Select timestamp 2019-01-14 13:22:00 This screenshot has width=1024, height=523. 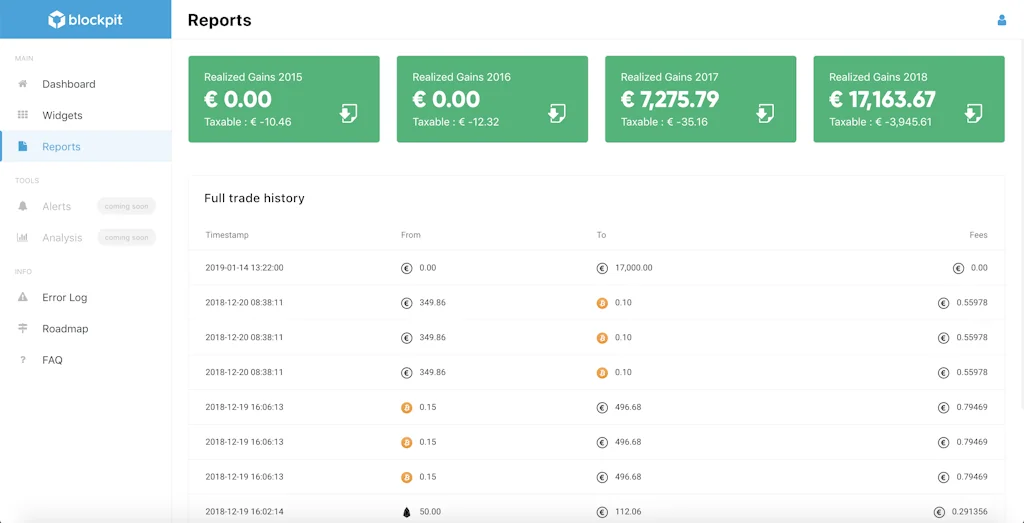244,268
